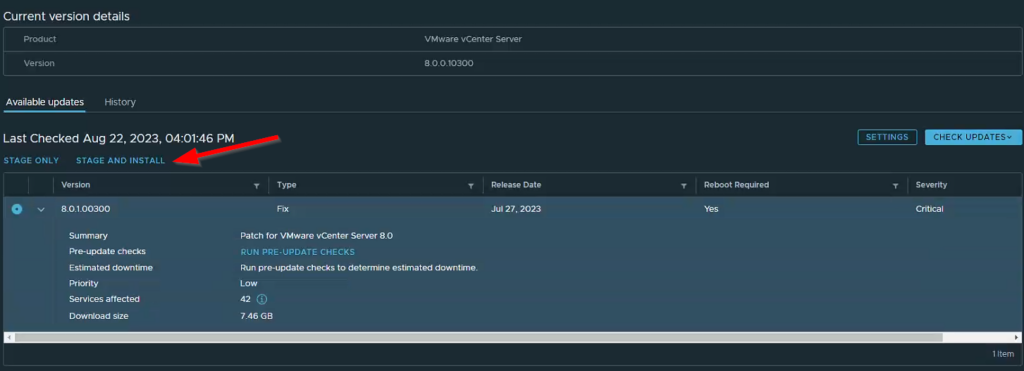
Task: Open the Version column filter icon
Action: [257, 186]
